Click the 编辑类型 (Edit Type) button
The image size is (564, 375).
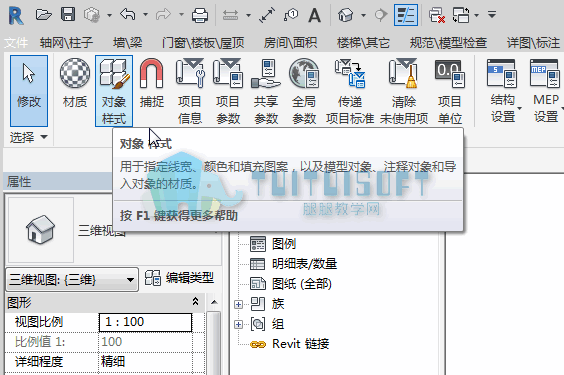179,278
